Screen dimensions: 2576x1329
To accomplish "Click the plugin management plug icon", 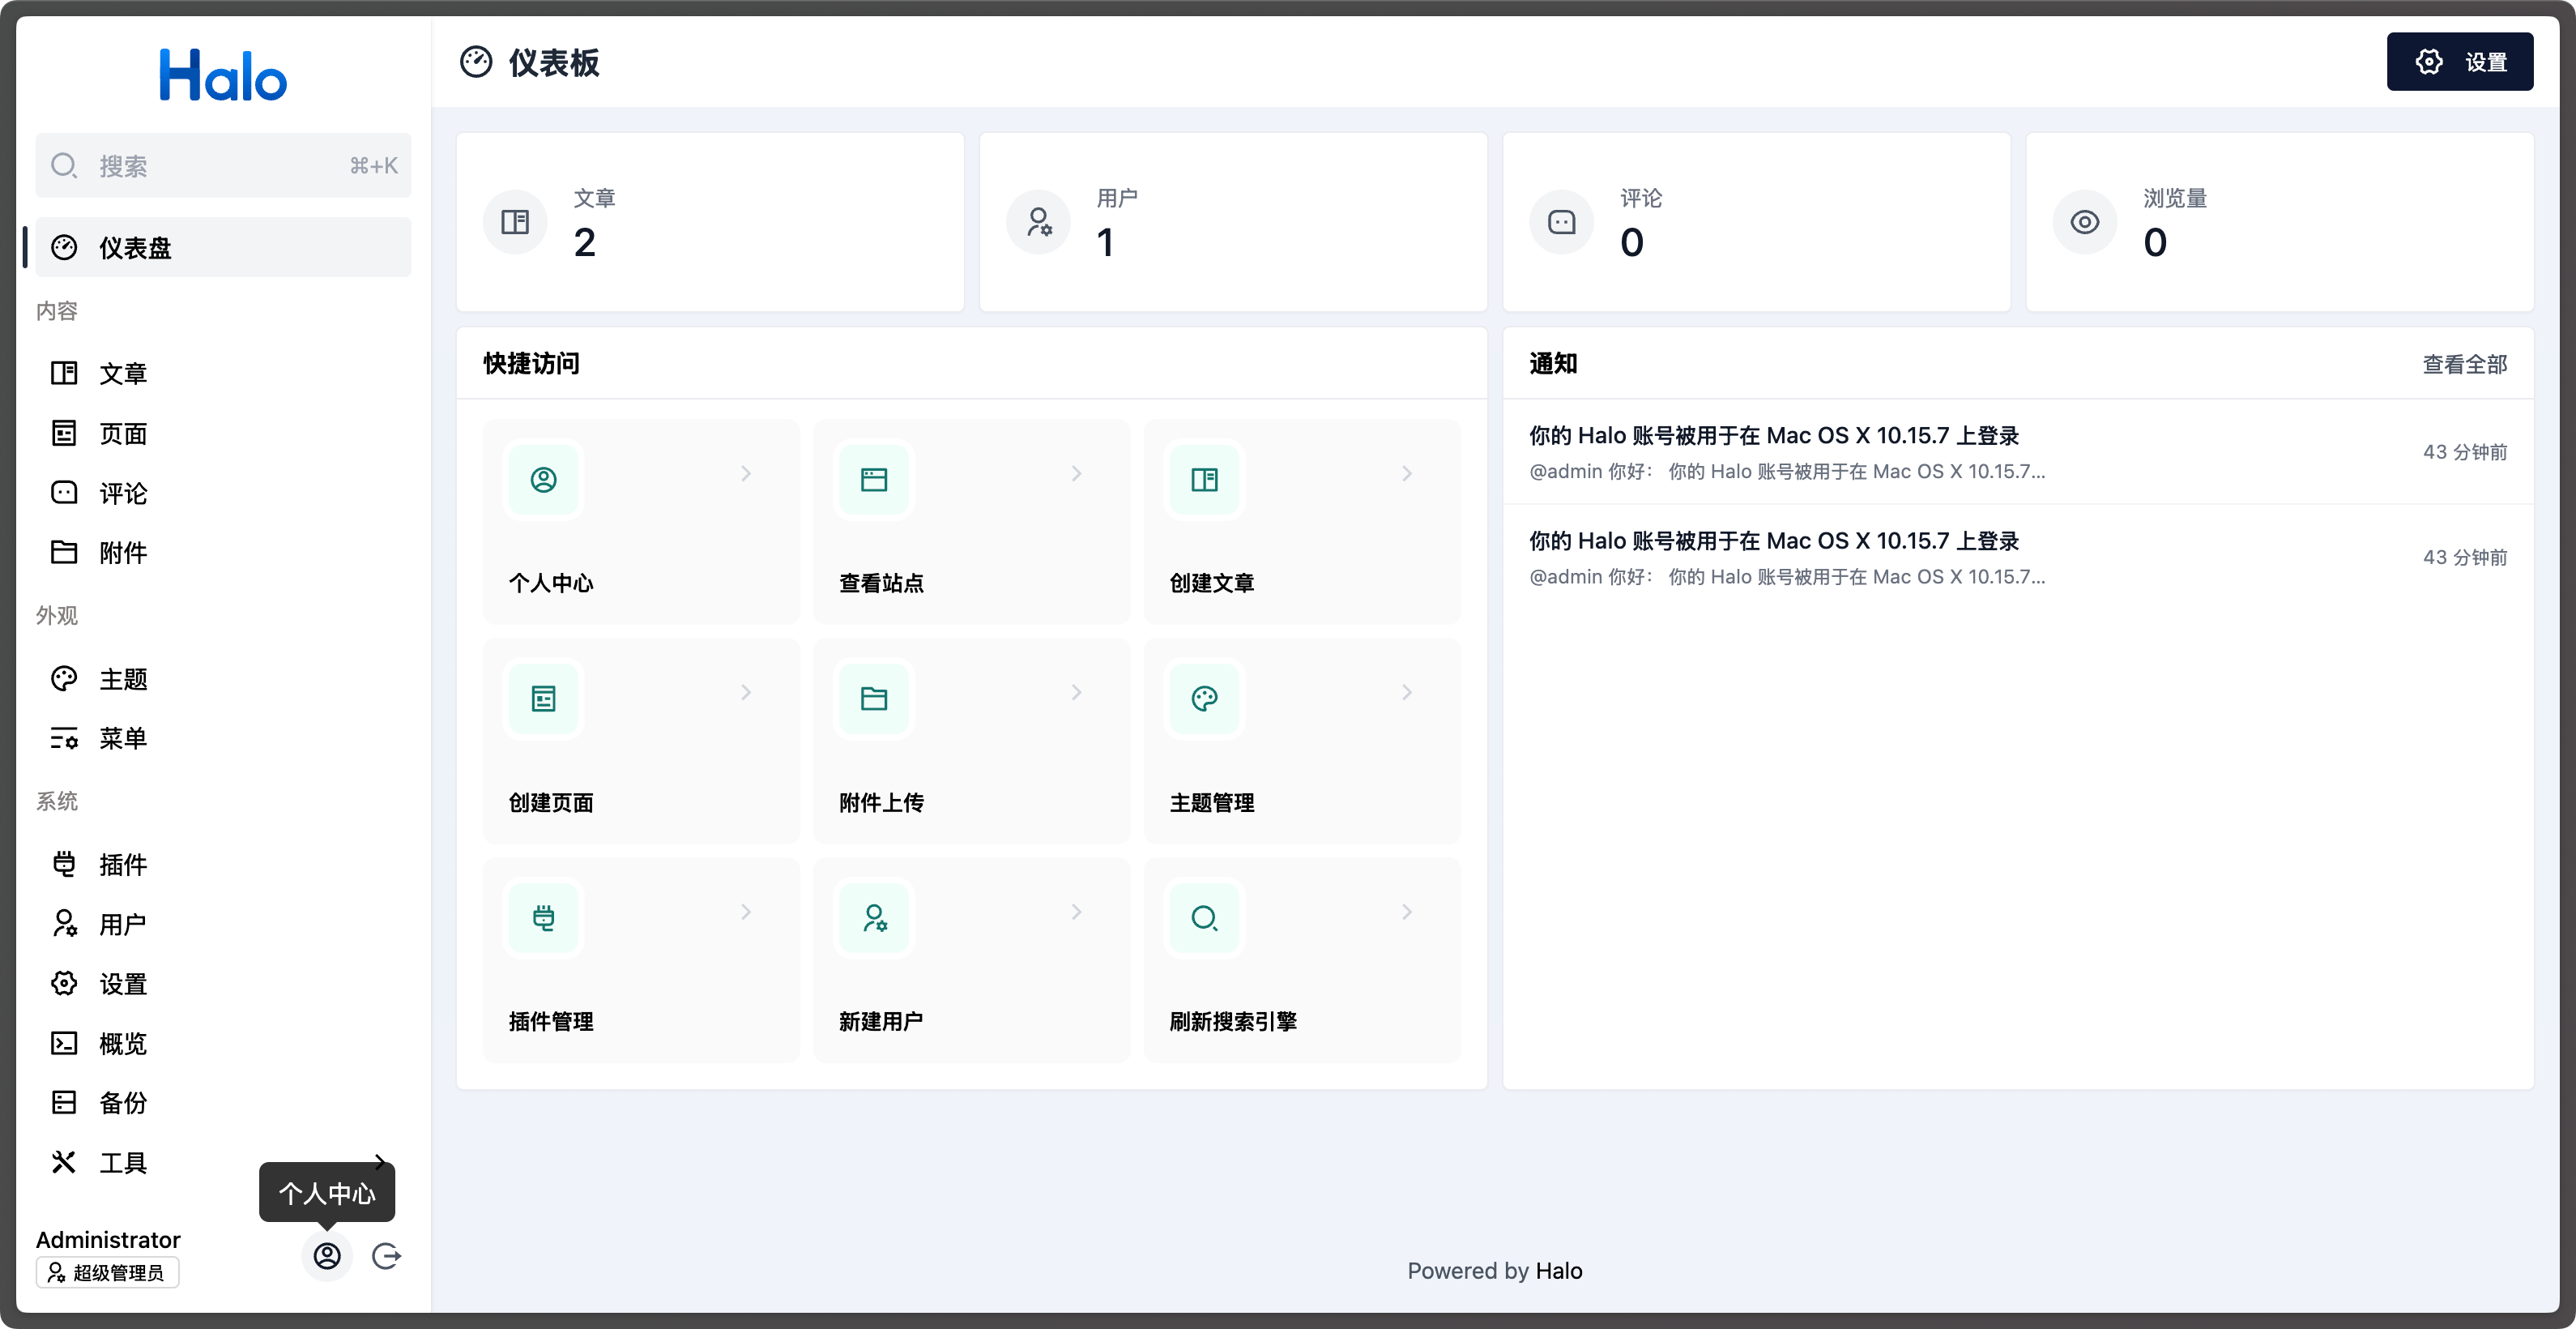I will pyautogui.click(x=544, y=918).
